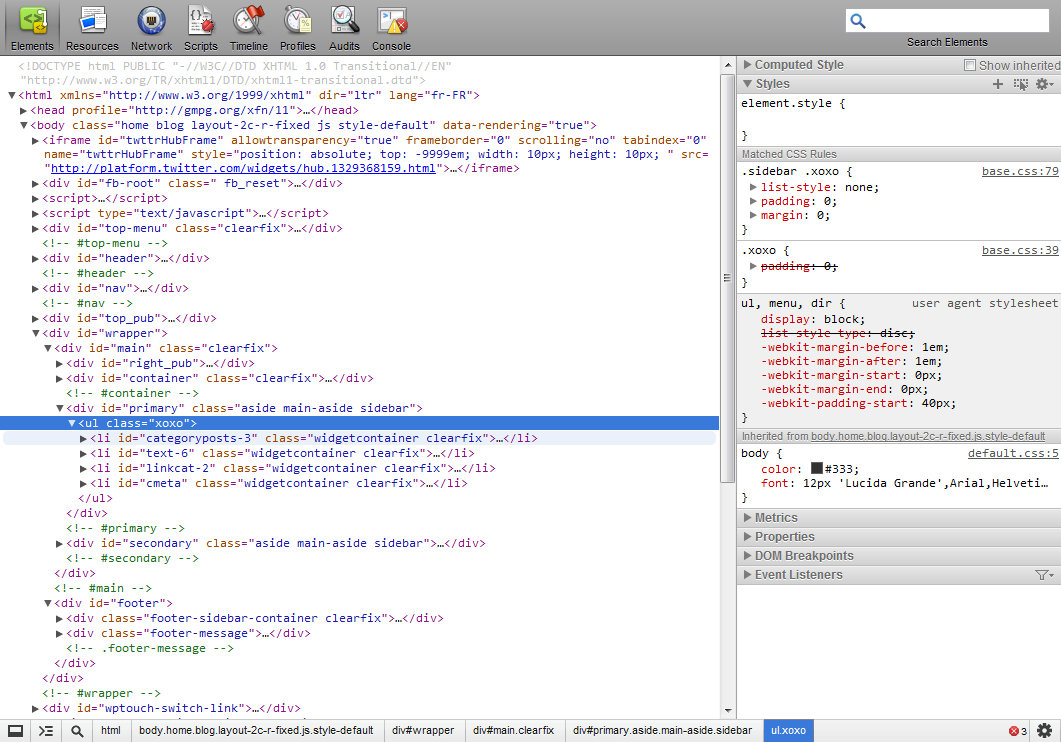Click the red error count indicator

[x=1018, y=731]
